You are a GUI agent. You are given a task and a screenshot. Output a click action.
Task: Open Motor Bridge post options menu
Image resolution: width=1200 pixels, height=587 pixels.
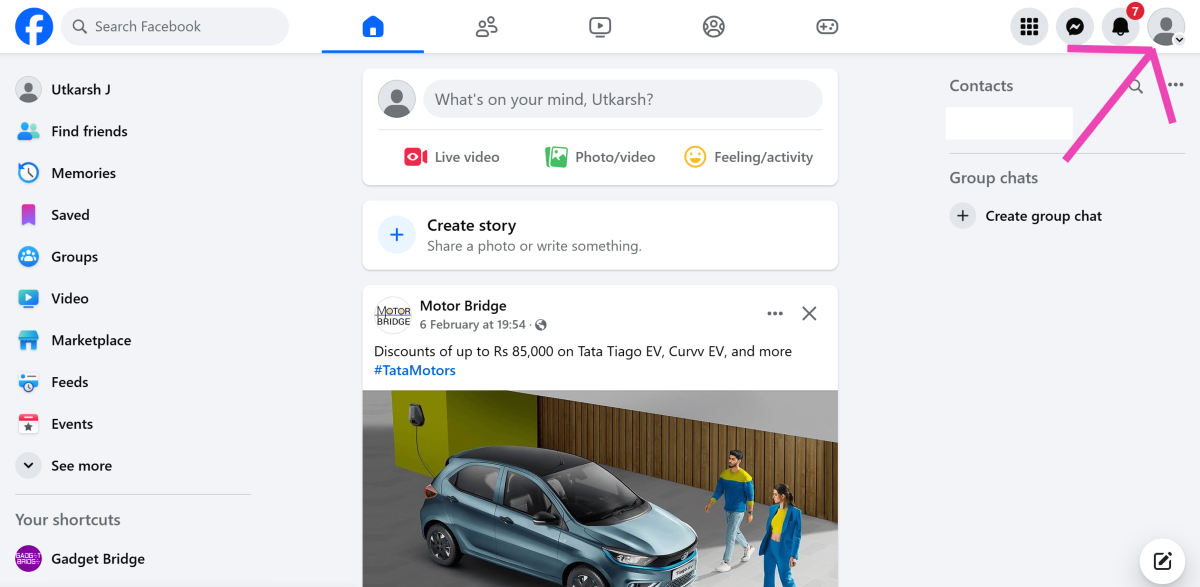775,314
